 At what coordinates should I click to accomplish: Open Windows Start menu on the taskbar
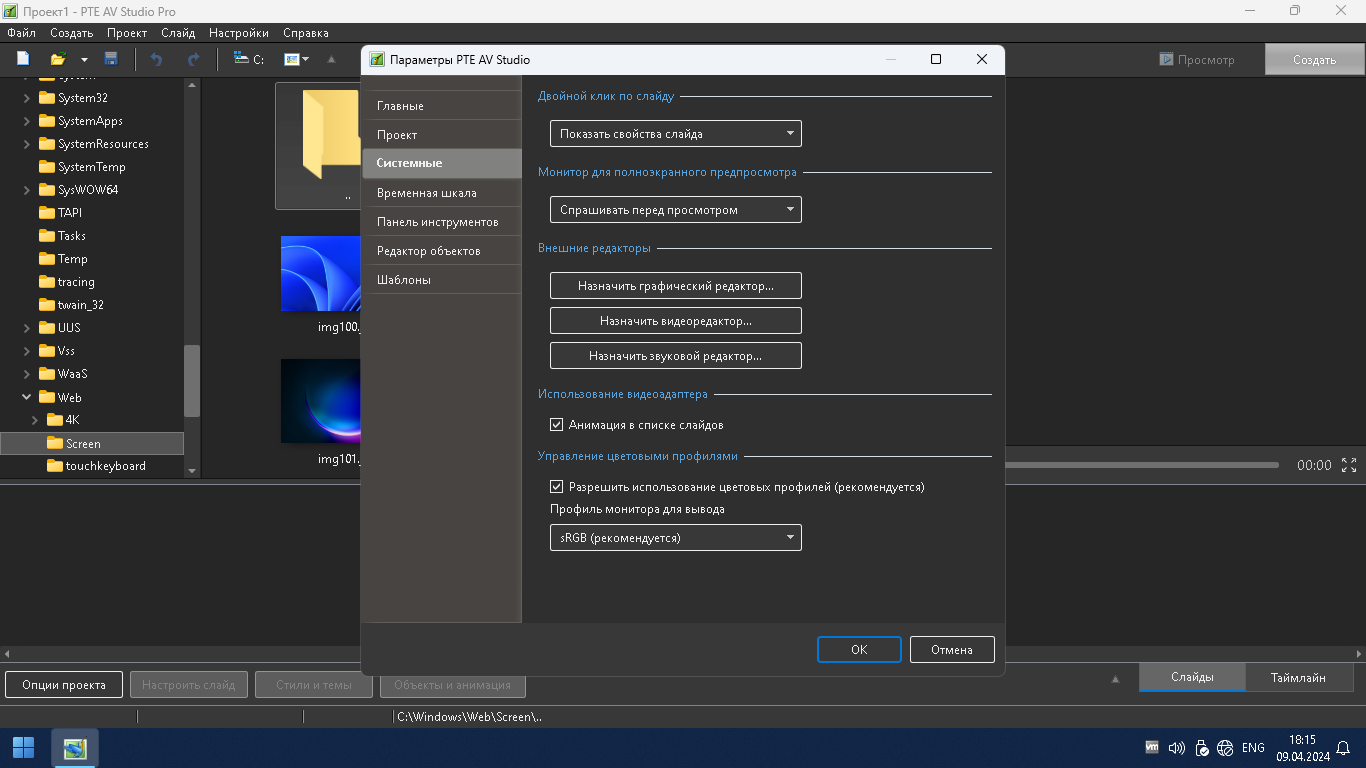click(x=23, y=748)
